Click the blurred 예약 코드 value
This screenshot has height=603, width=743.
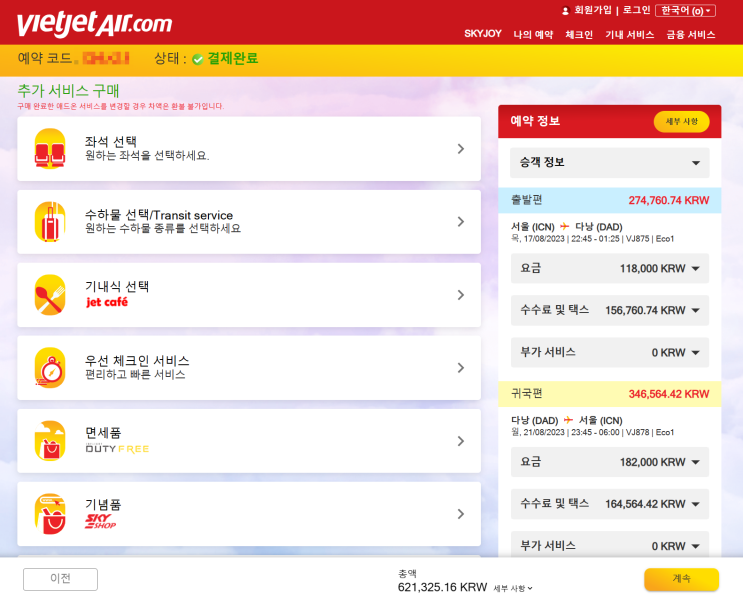click(106, 58)
